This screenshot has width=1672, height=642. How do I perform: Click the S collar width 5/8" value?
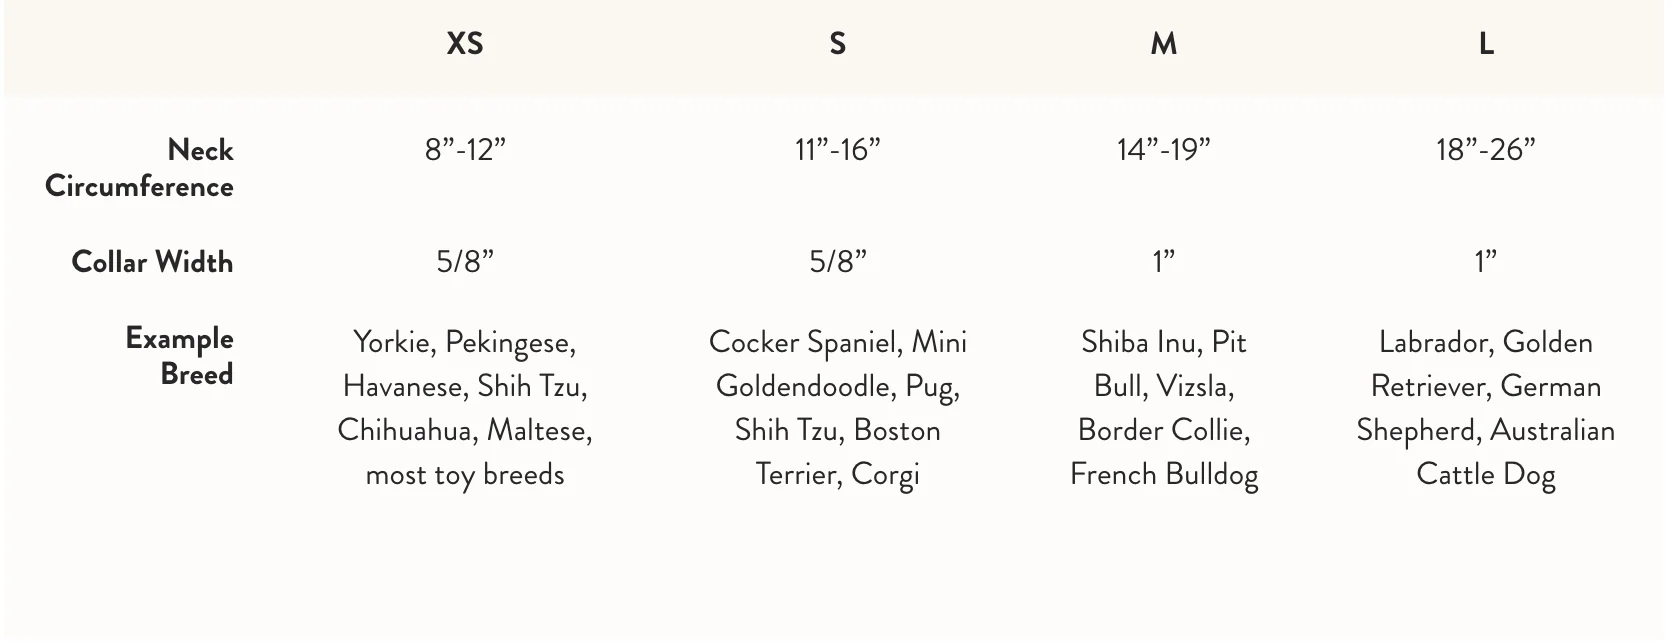tap(838, 262)
